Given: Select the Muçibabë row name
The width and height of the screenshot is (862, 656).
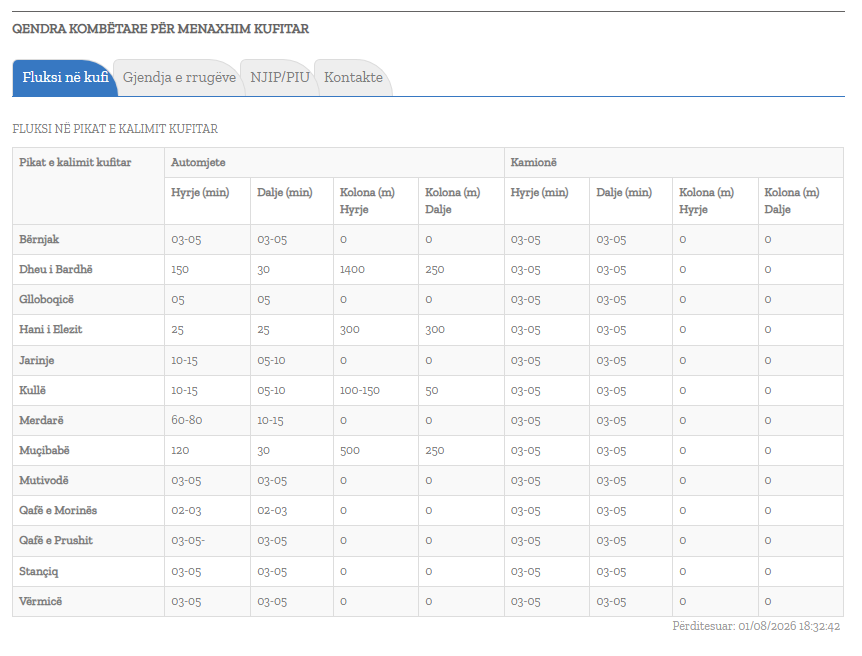Looking at the screenshot, I should (44, 450).
